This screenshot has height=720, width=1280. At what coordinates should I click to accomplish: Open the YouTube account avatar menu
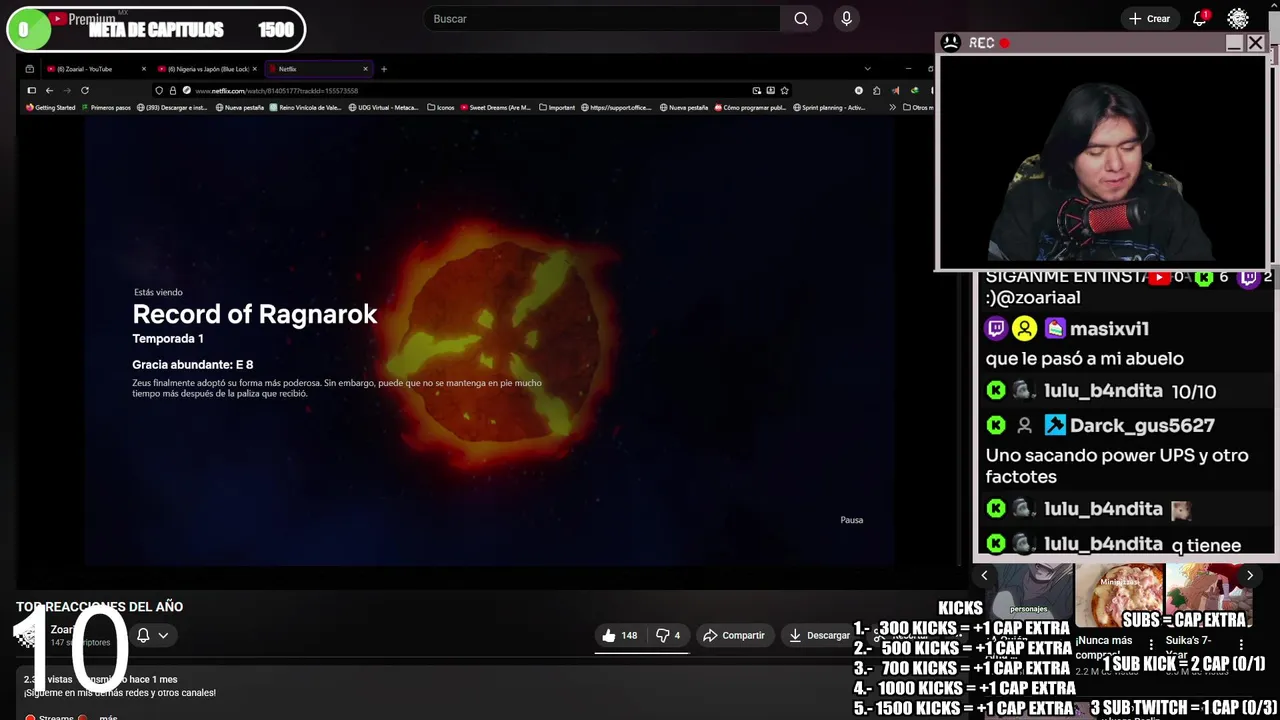click(x=1238, y=19)
